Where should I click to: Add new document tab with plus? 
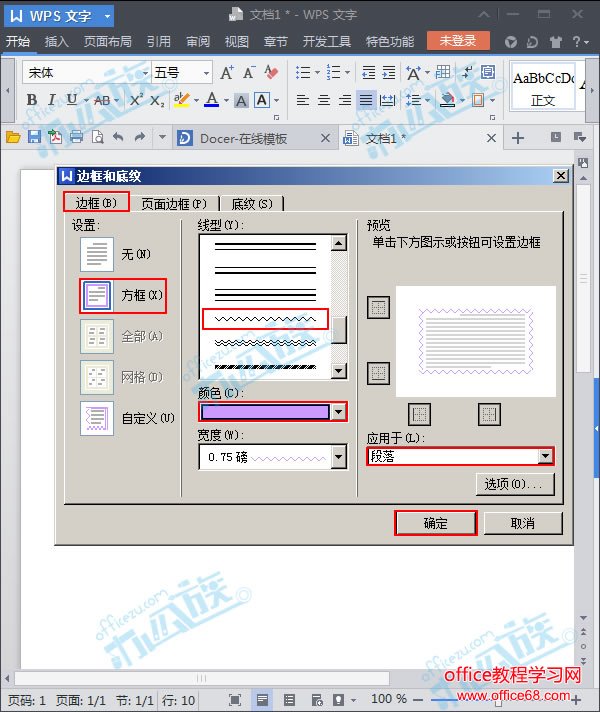pos(518,138)
